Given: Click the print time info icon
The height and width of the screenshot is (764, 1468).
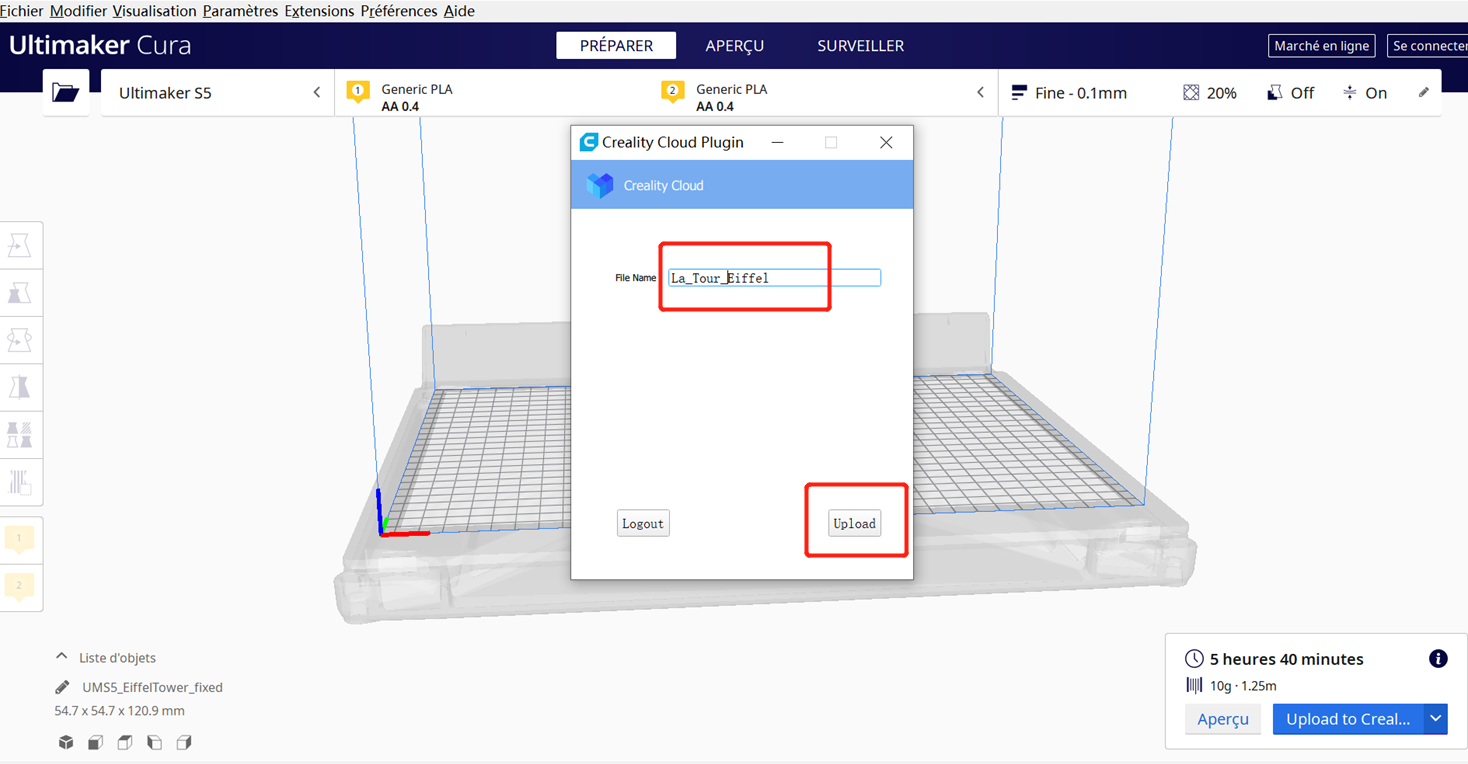Looking at the screenshot, I should pos(1438,659).
